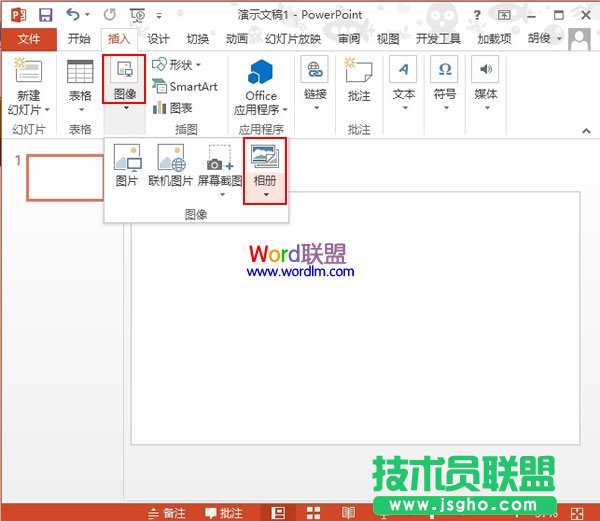Switch to the 动画 tab
Image resolution: width=600 pixels, height=521 pixels.
[237, 39]
